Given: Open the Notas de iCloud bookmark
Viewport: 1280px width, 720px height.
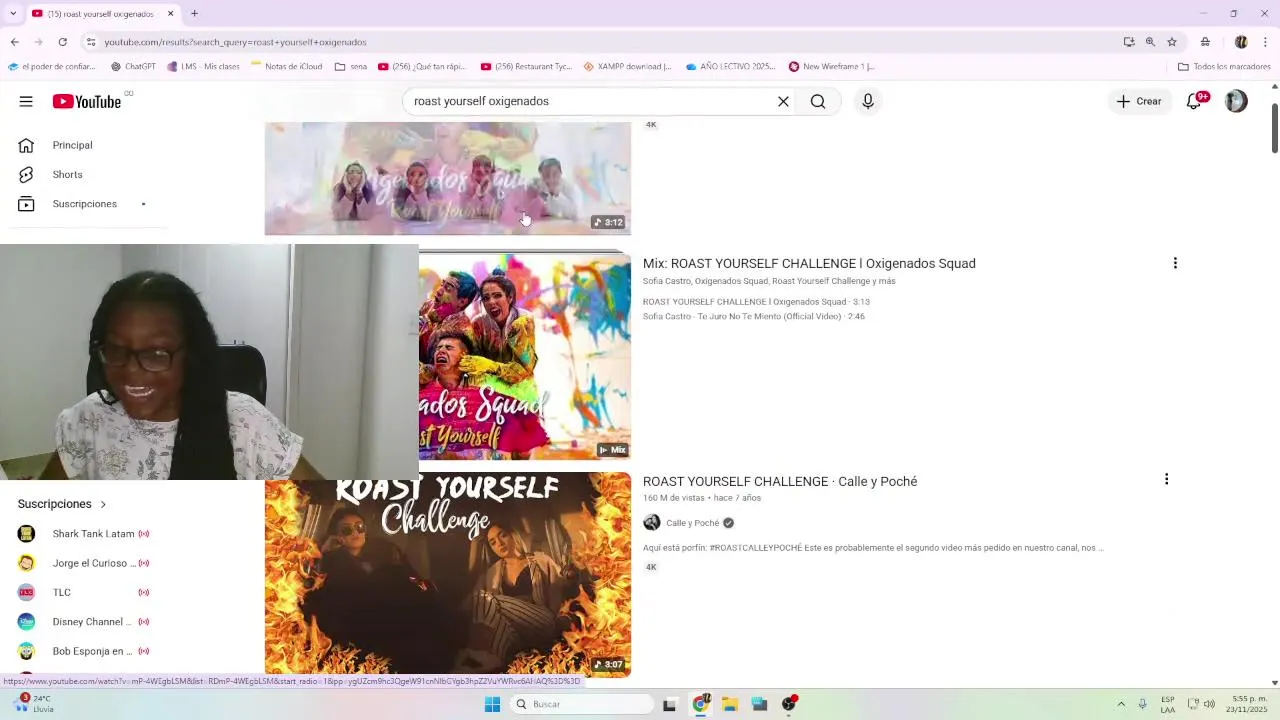Looking at the screenshot, I should tap(286, 67).
